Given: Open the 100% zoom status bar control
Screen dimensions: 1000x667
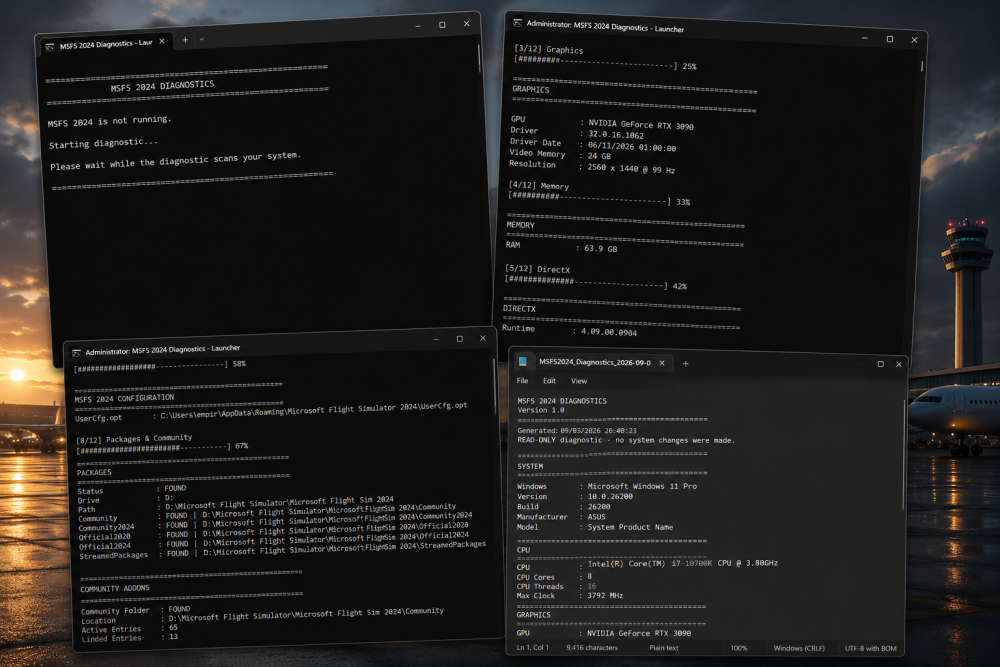Looking at the screenshot, I should [x=739, y=648].
